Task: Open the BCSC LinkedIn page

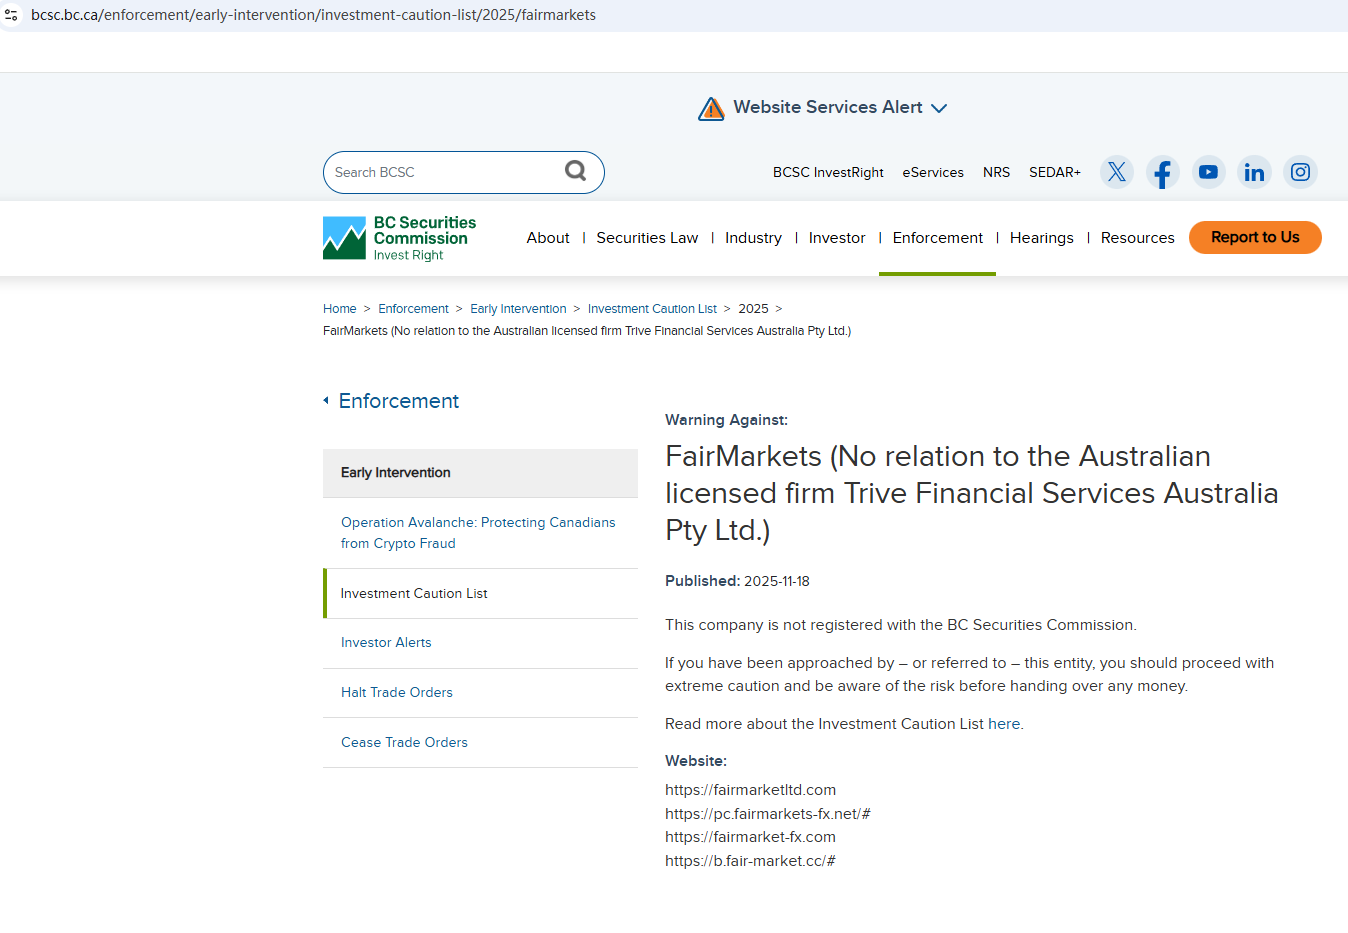Action: (1254, 172)
